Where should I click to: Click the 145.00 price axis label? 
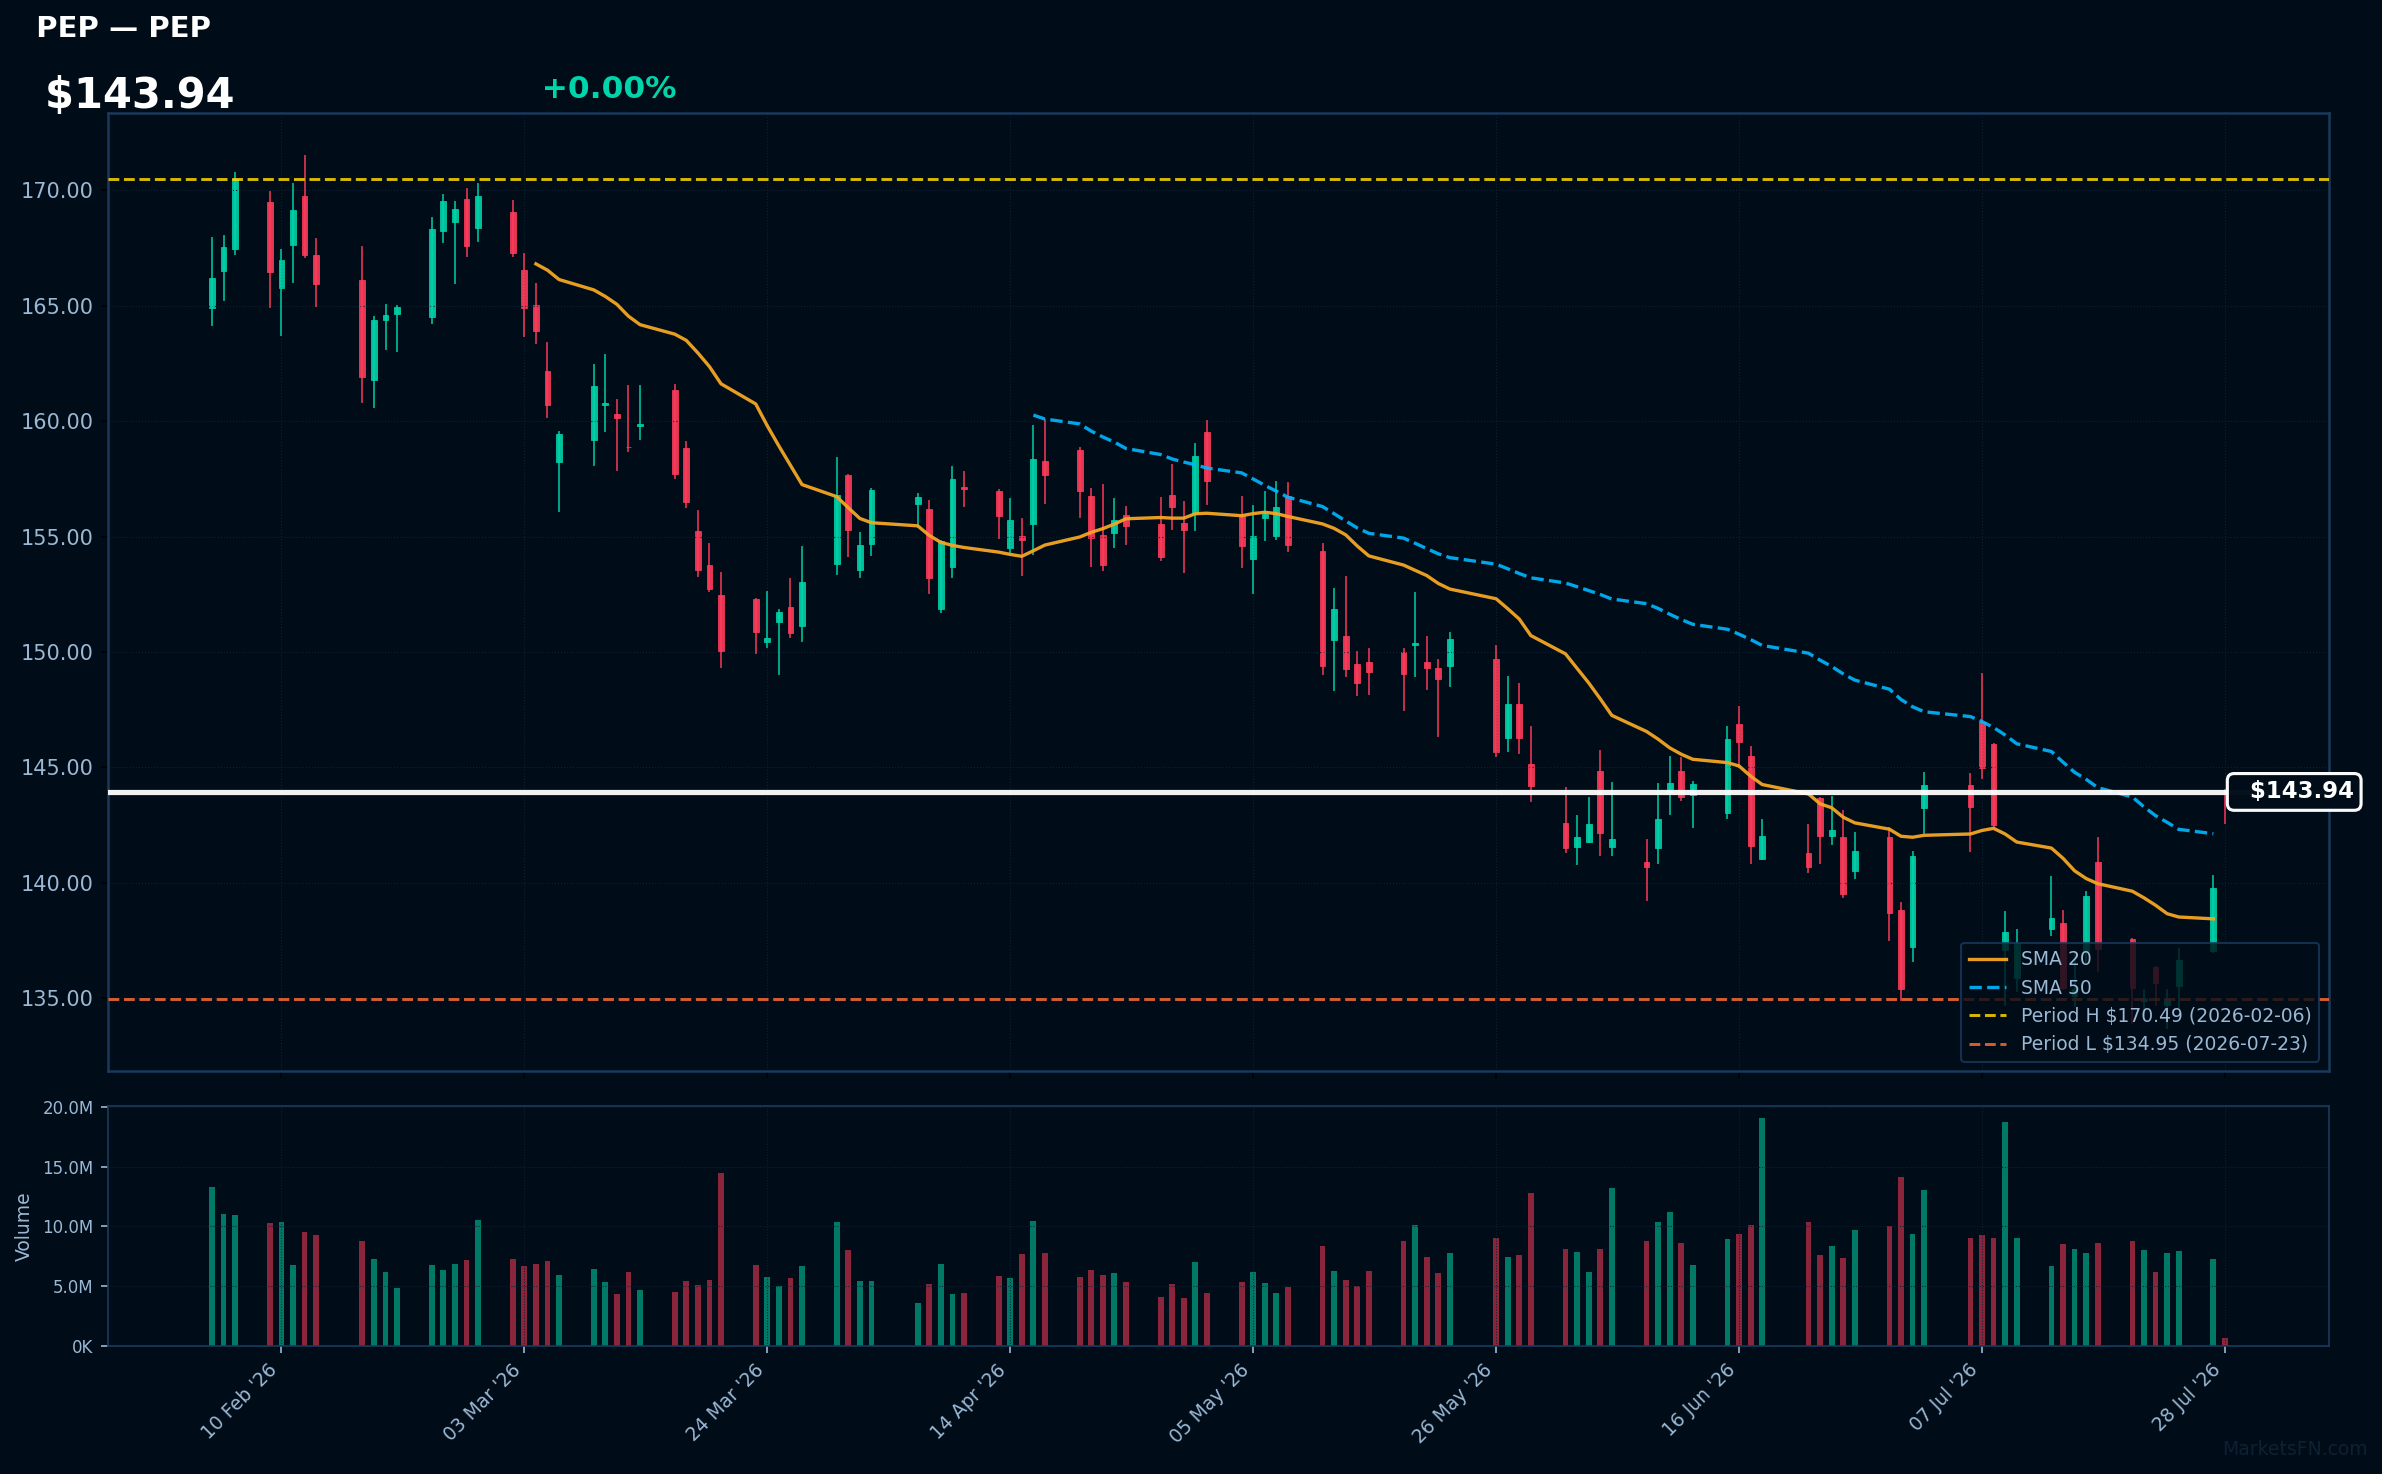pos(57,767)
